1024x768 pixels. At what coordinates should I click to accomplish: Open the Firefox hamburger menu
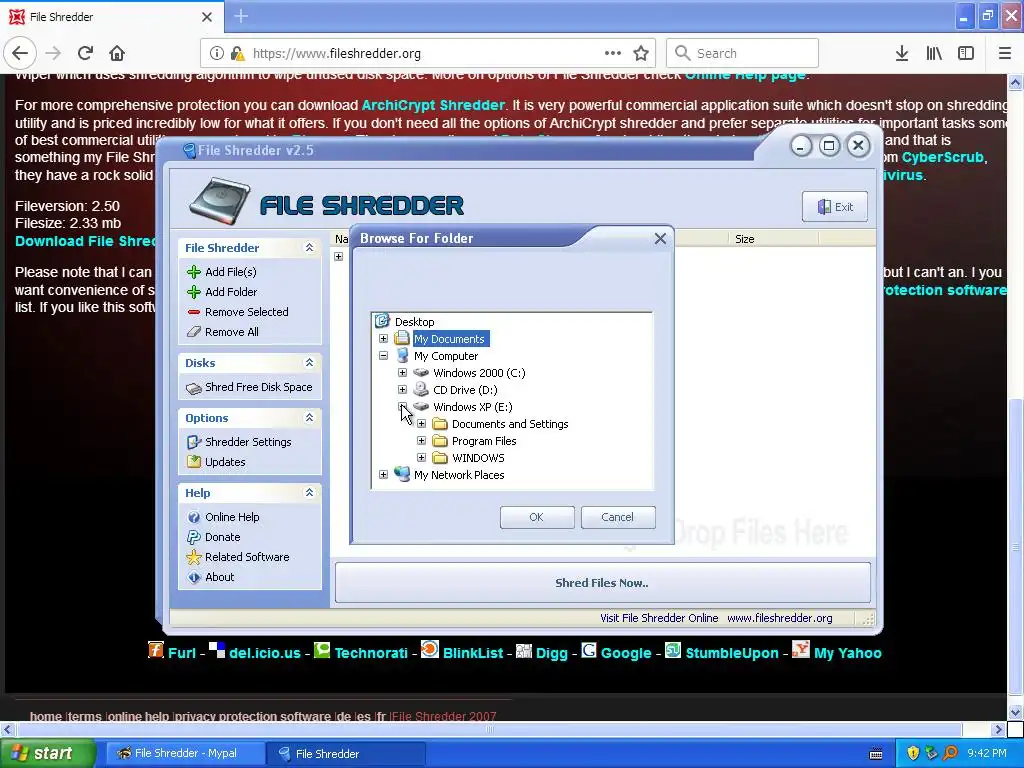(1005, 53)
